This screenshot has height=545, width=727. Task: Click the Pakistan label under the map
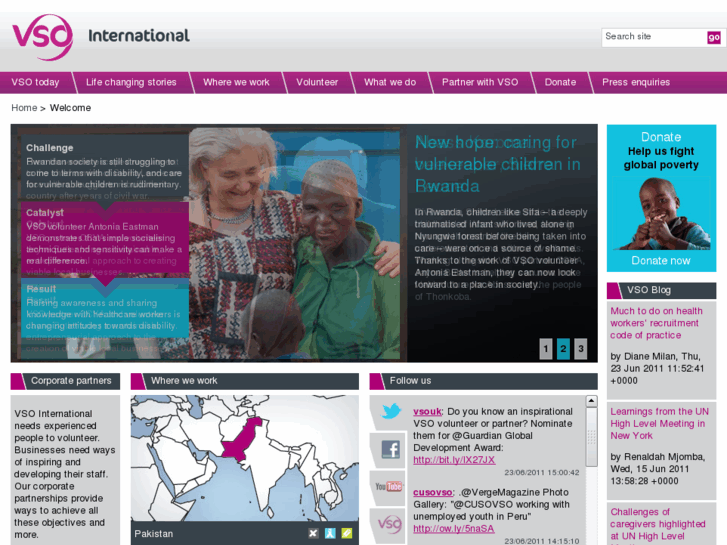click(x=153, y=534)
